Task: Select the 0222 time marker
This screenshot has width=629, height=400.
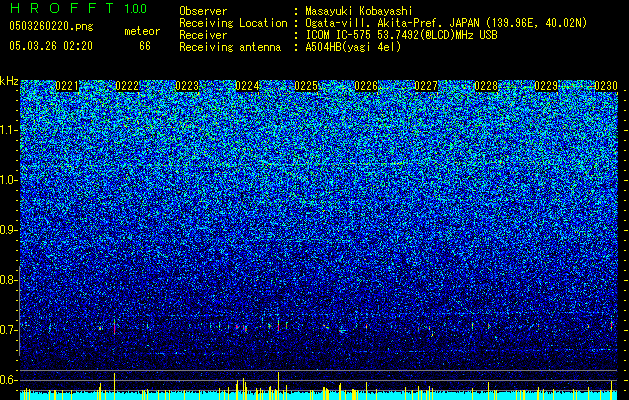Action: tap(127, 86)
